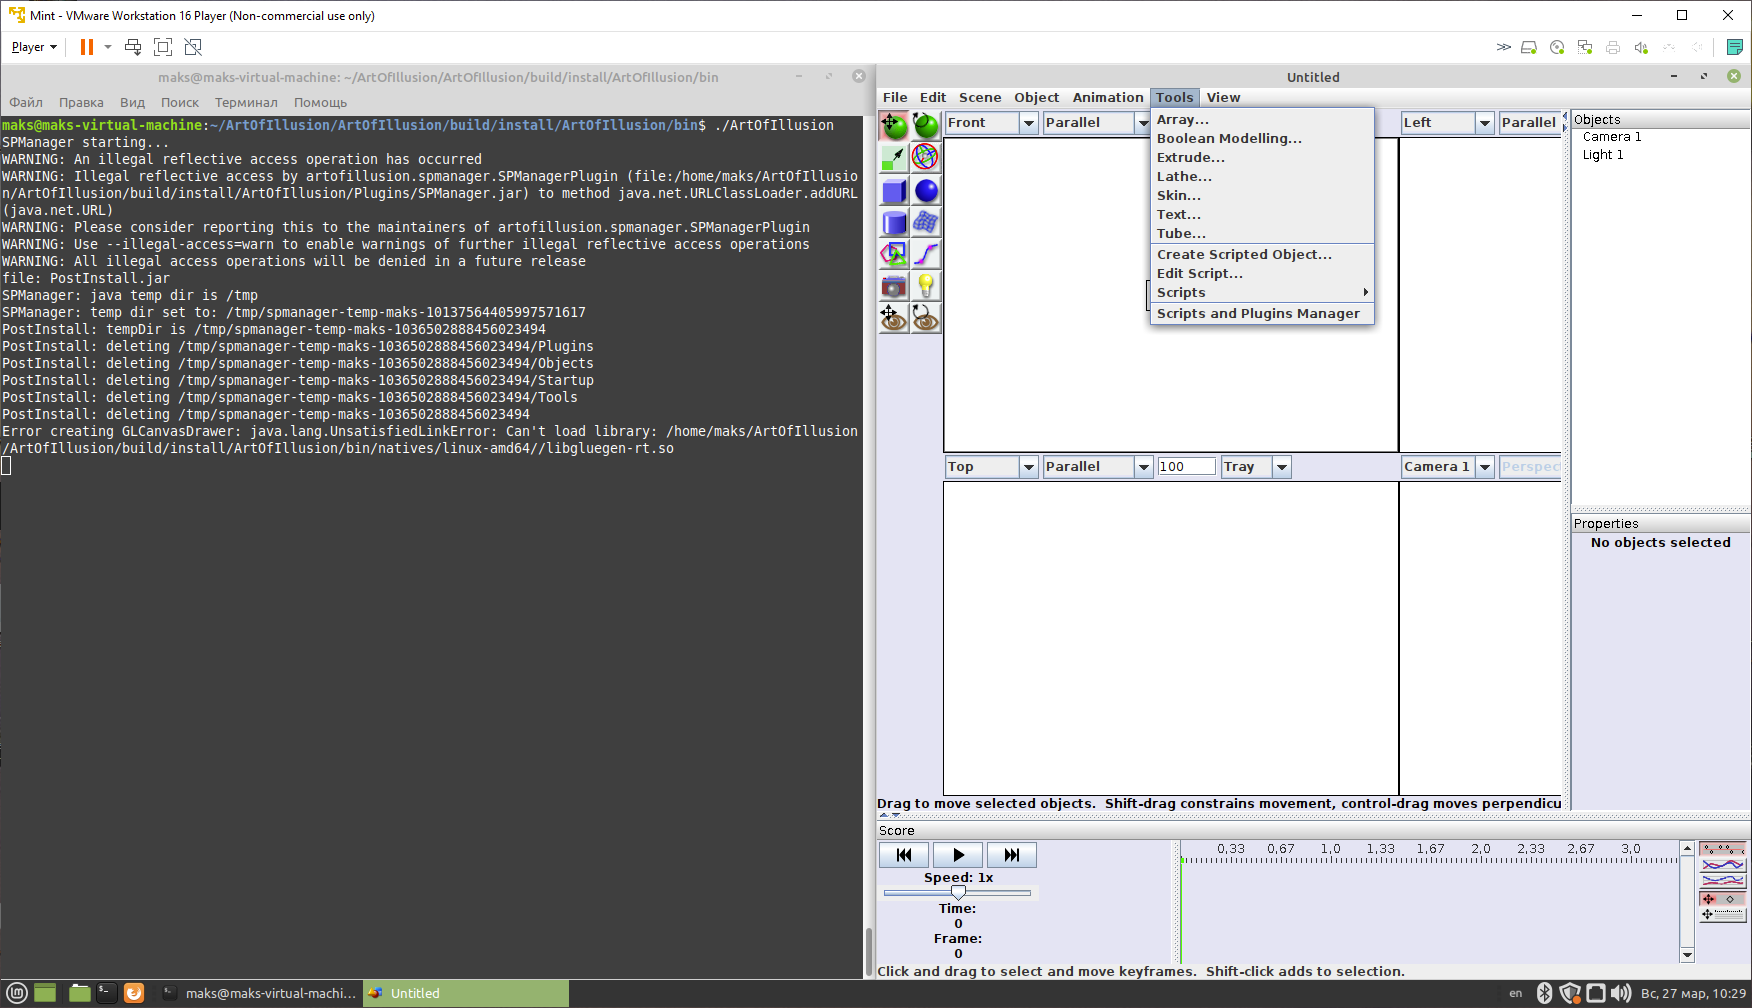The image size is (1752, 1008).
Task: Expand the Scripts submenu arrow
Action: 1365,292
